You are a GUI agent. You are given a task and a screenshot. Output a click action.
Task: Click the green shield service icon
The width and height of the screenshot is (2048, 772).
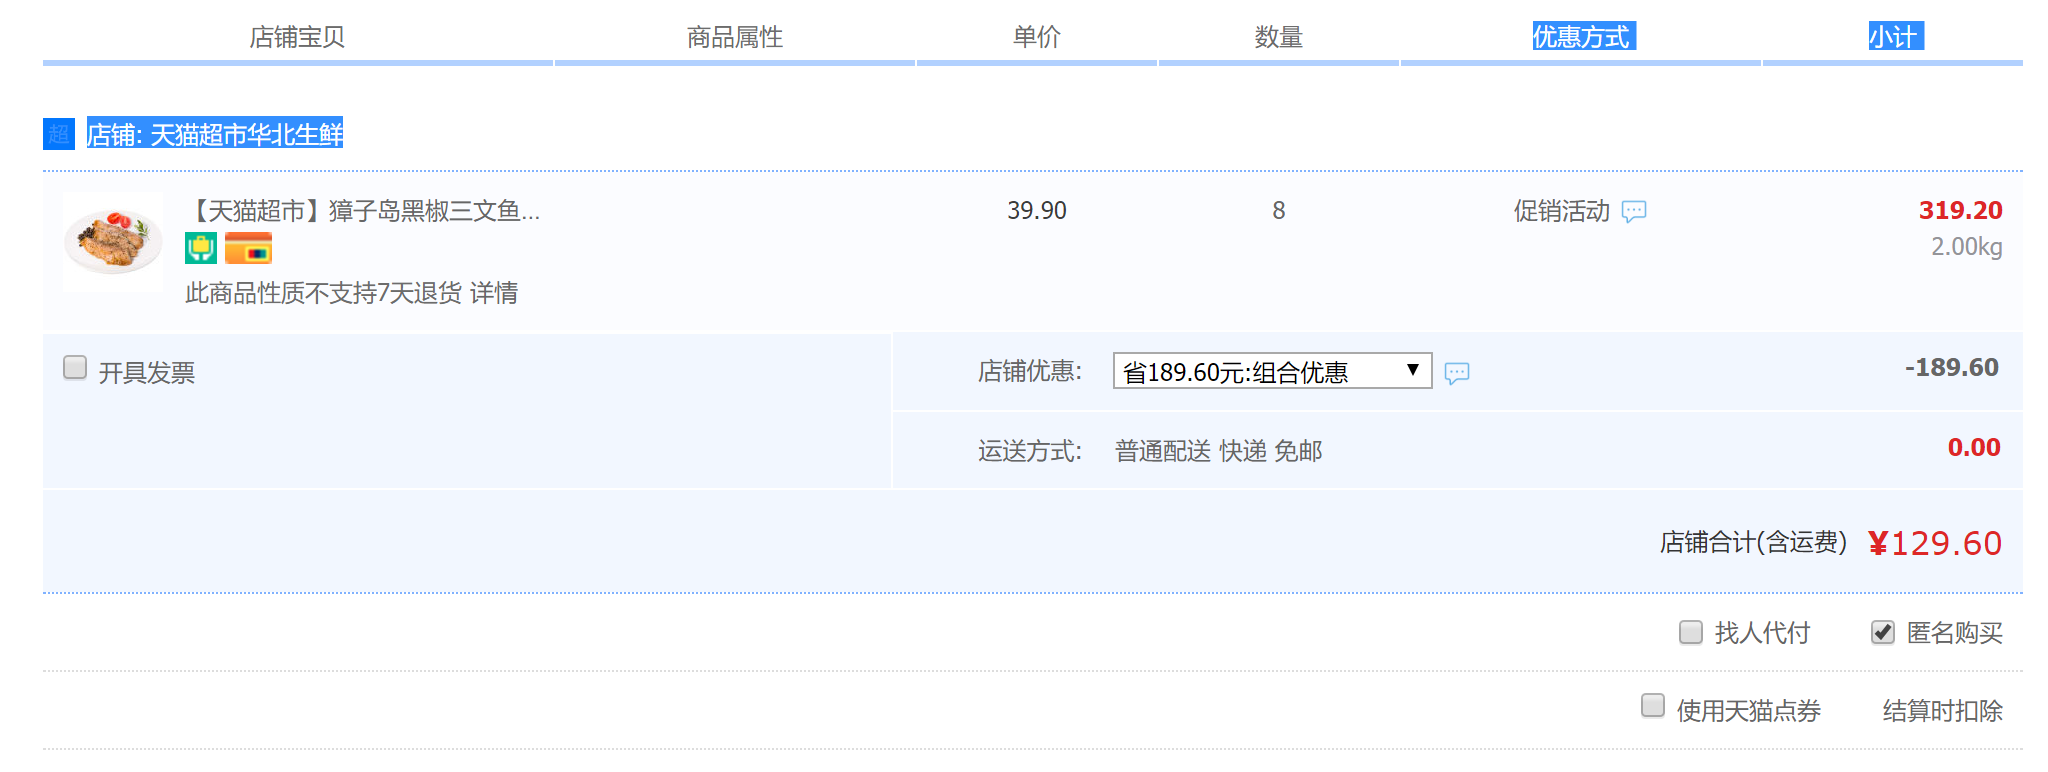[201, 248]
